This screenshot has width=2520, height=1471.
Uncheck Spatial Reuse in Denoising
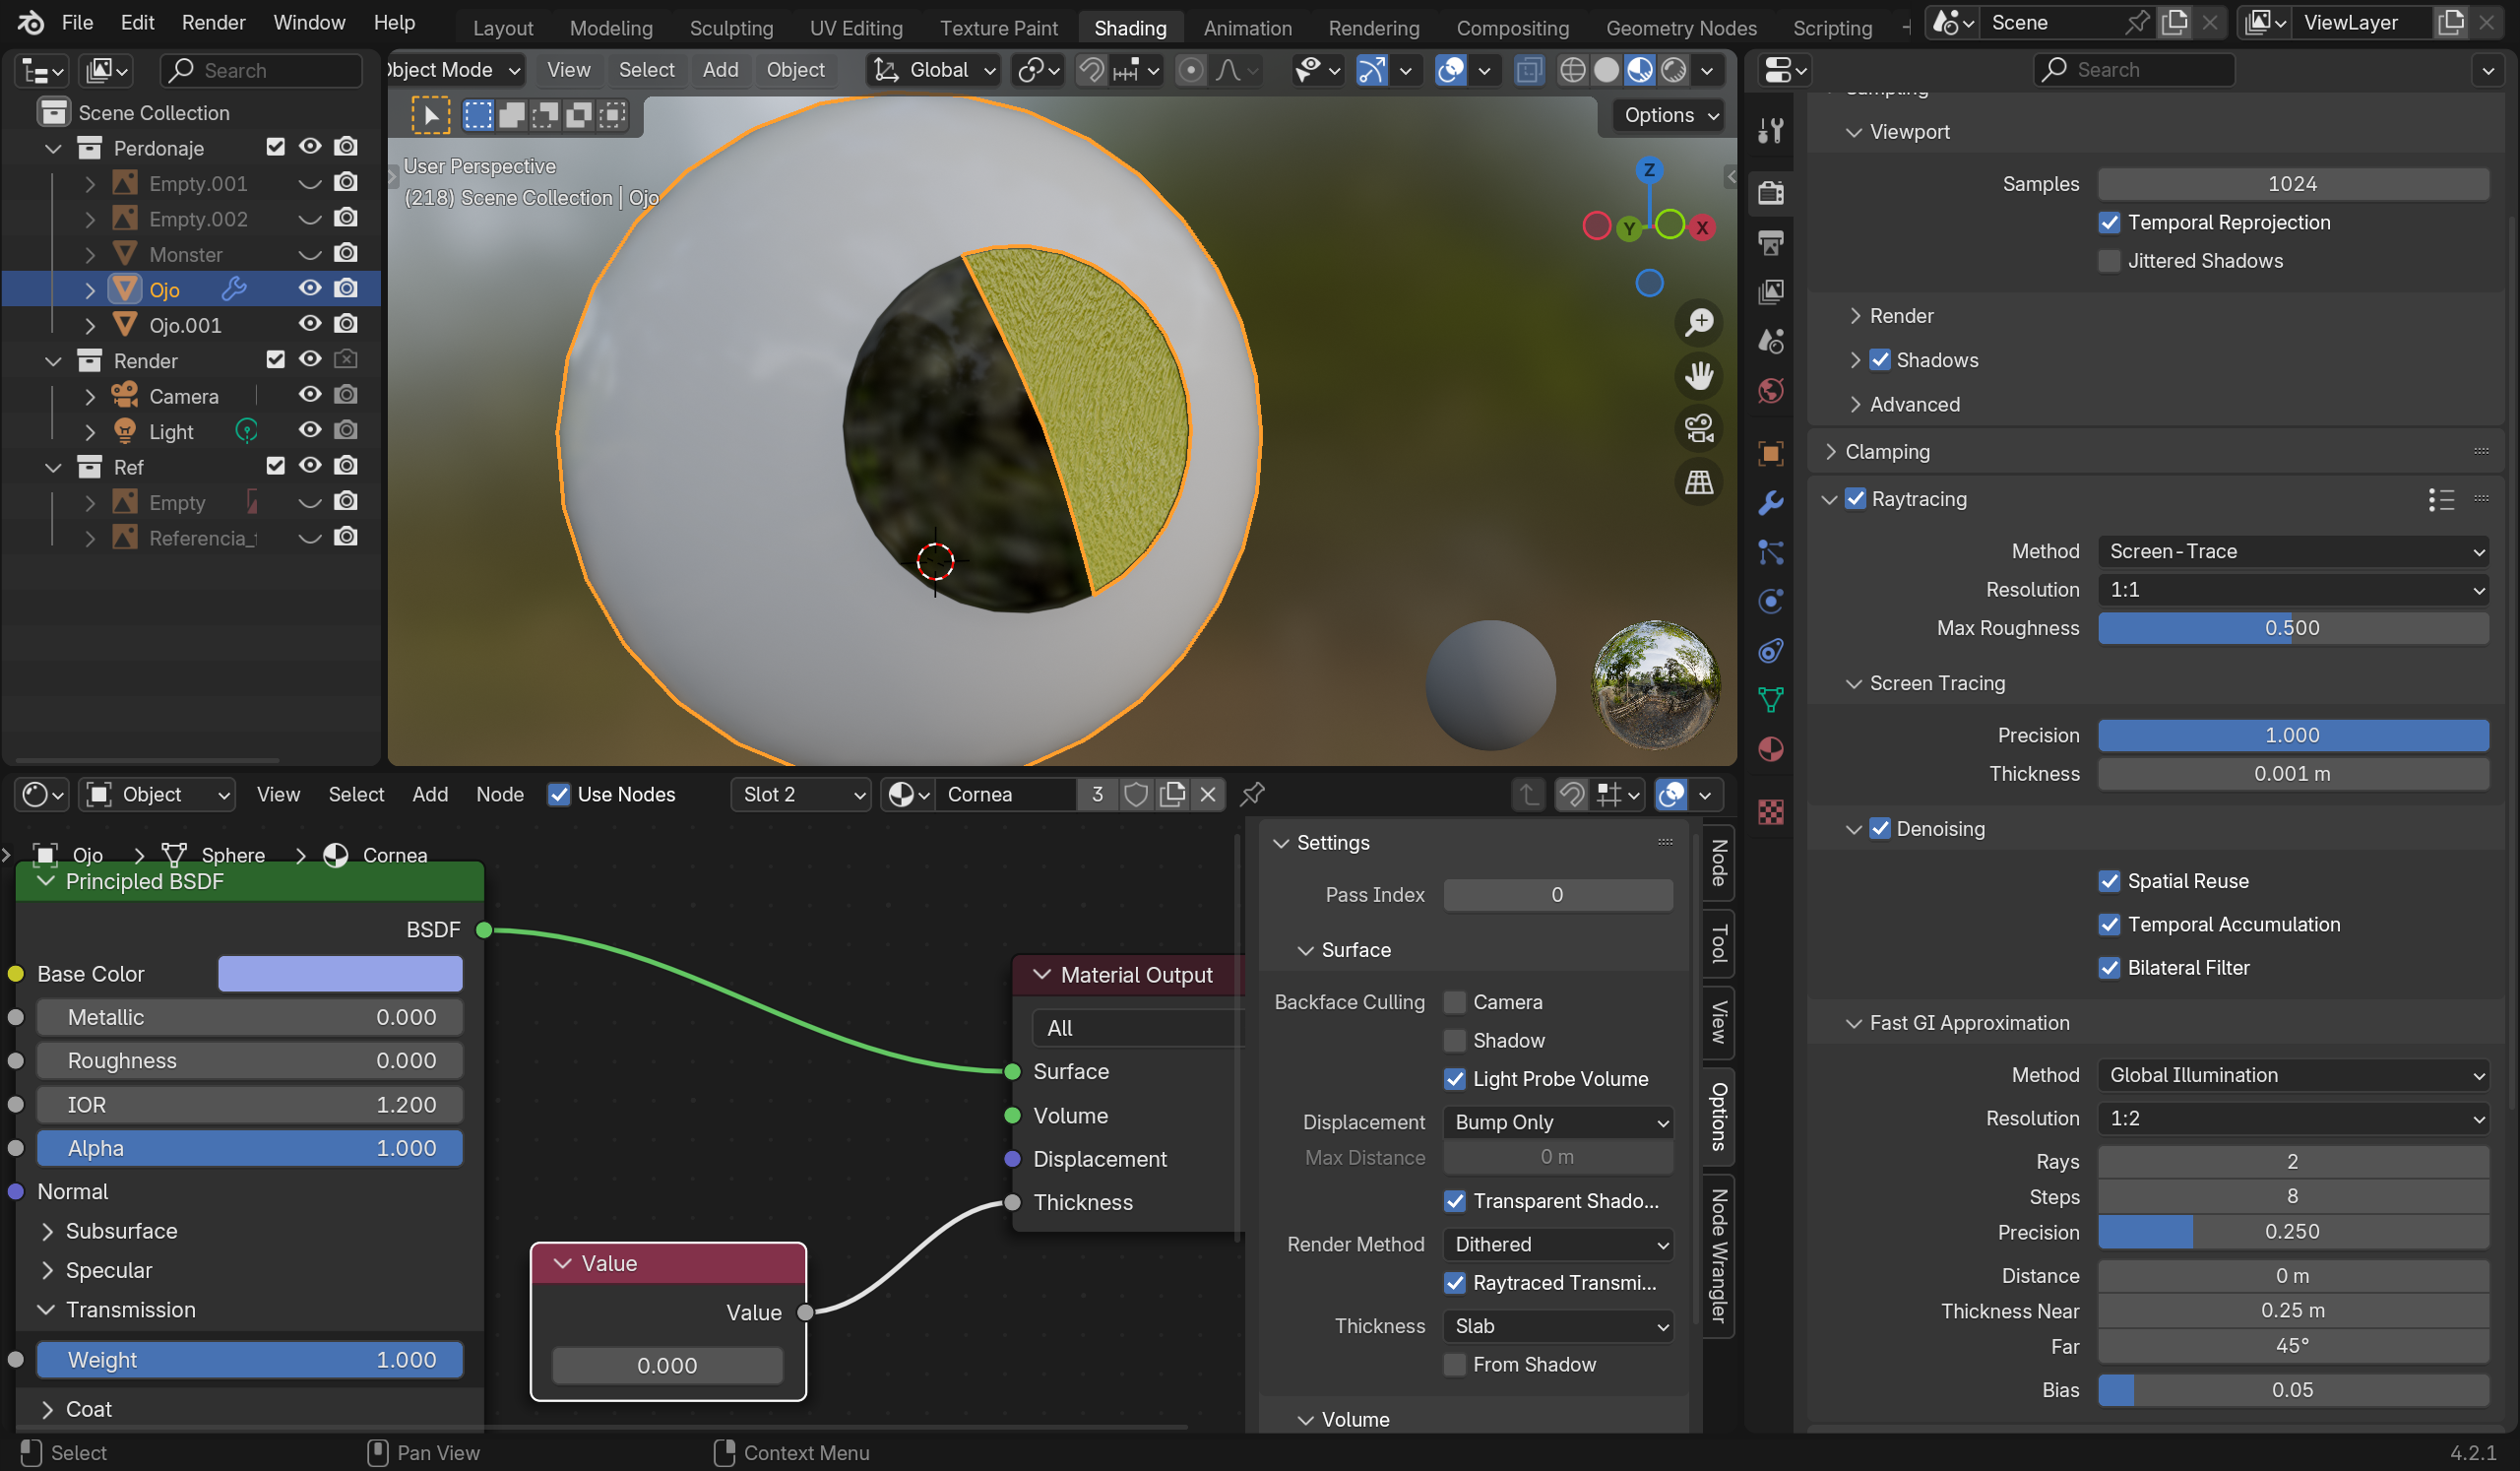(x=2109, y=882)
